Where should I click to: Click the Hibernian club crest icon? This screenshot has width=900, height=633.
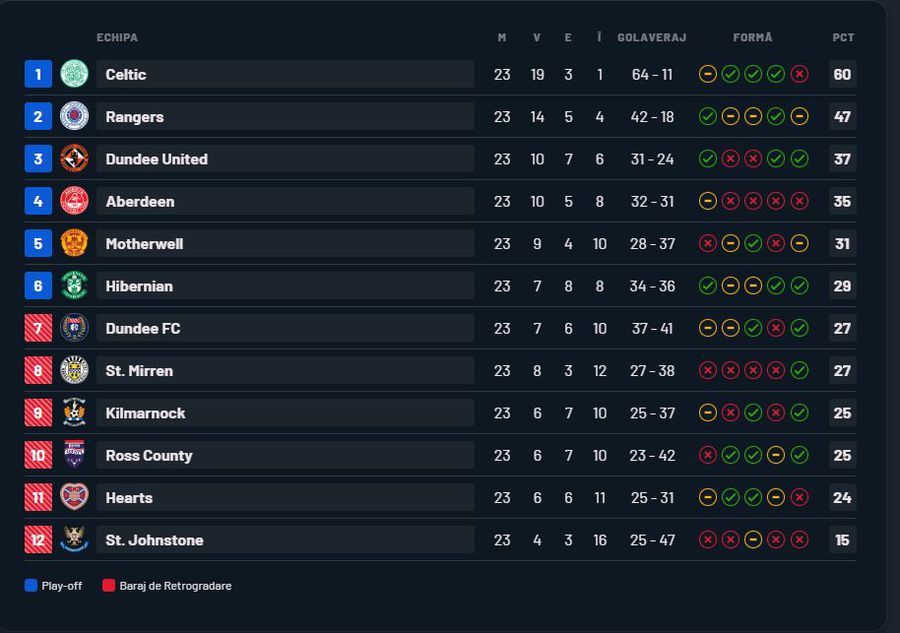tap(74, 286)
